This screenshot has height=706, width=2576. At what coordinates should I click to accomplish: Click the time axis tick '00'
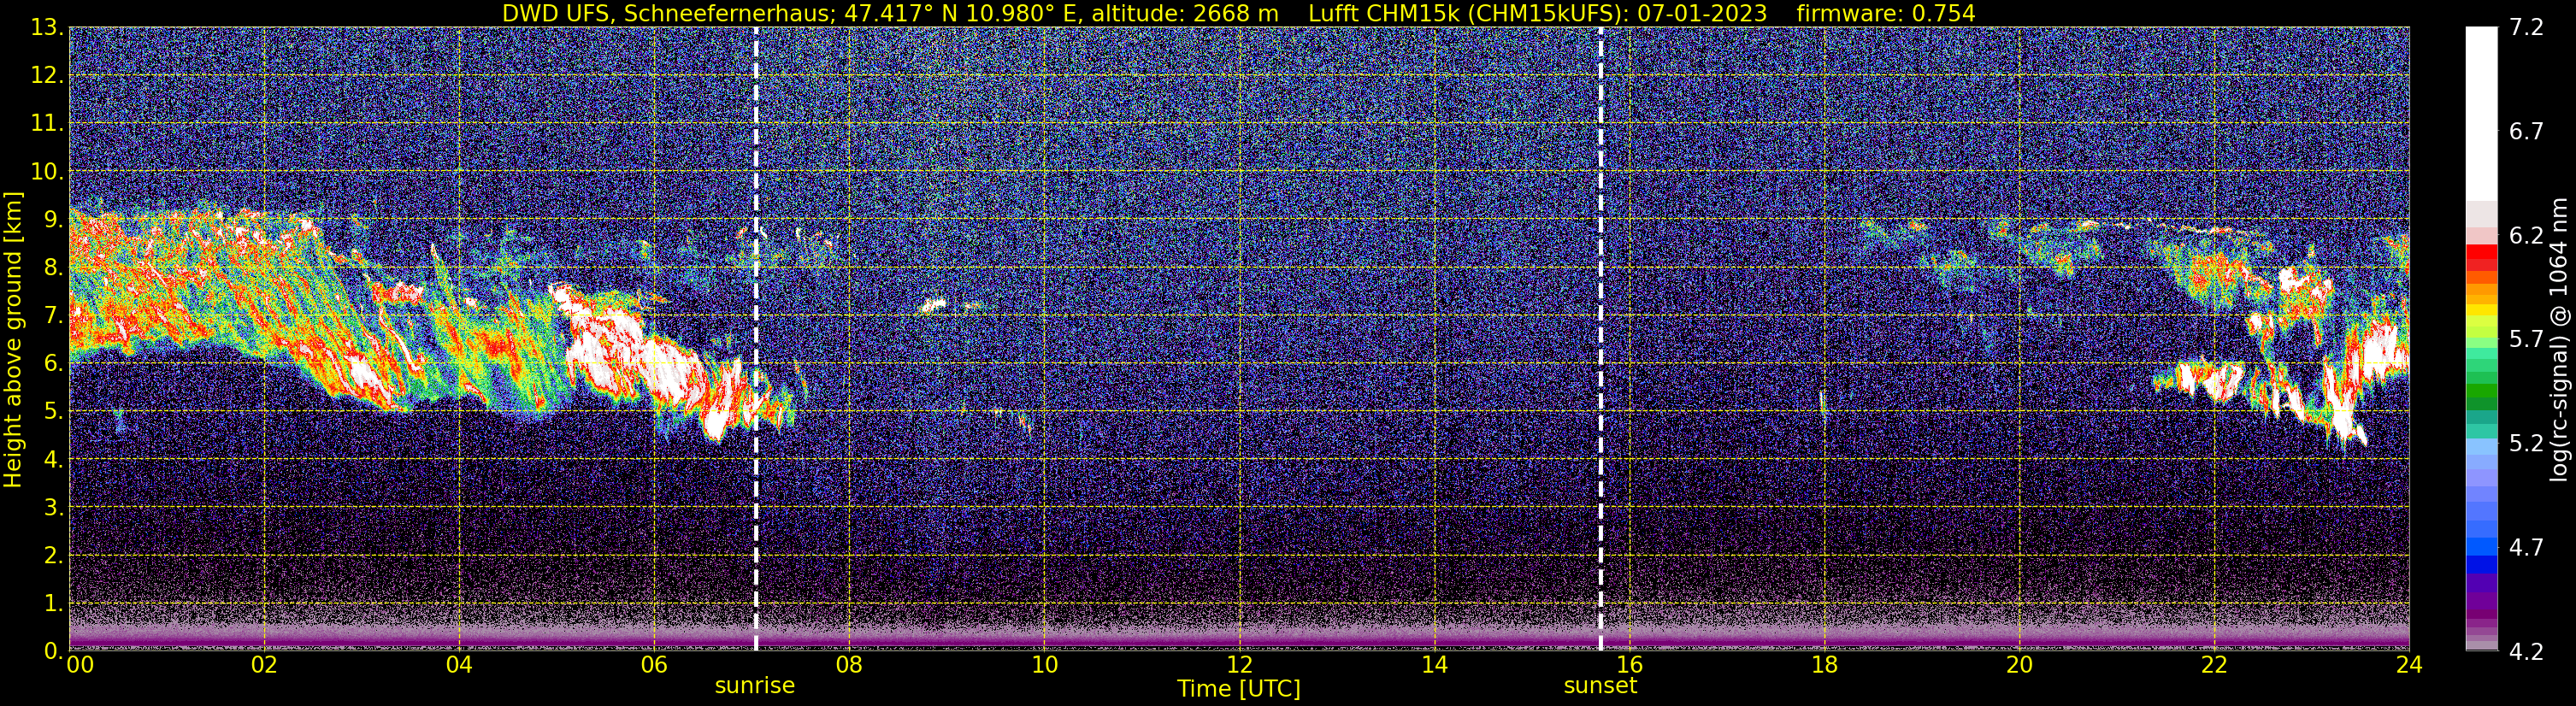tap(80, 665)
